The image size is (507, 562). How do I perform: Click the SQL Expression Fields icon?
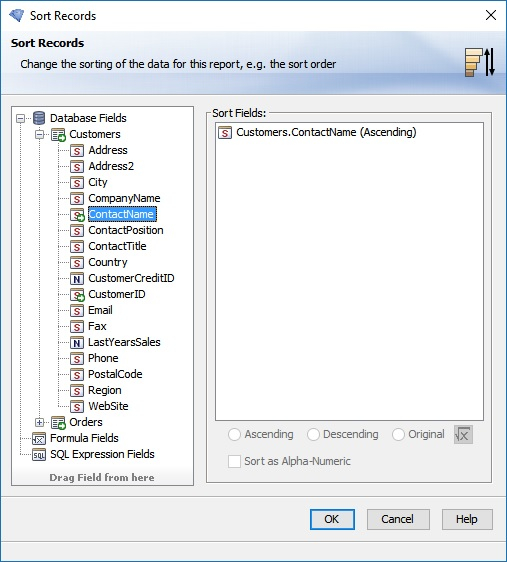[39, 454]
